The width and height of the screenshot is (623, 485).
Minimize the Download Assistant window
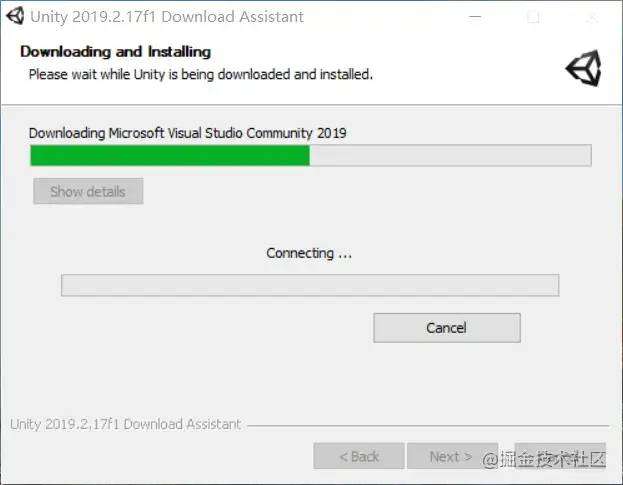475,17
